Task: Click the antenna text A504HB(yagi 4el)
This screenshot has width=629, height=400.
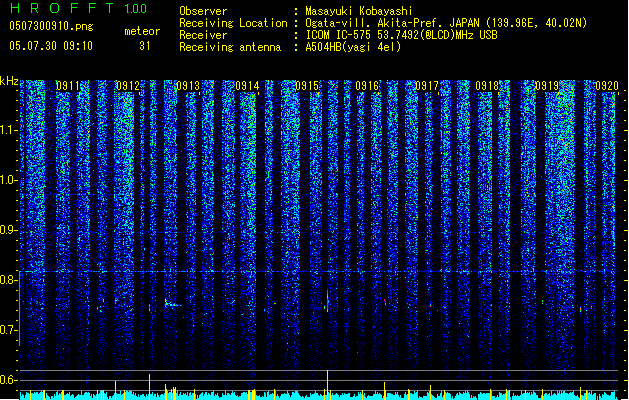Action: pyautogui.click(x=353, y=47)
